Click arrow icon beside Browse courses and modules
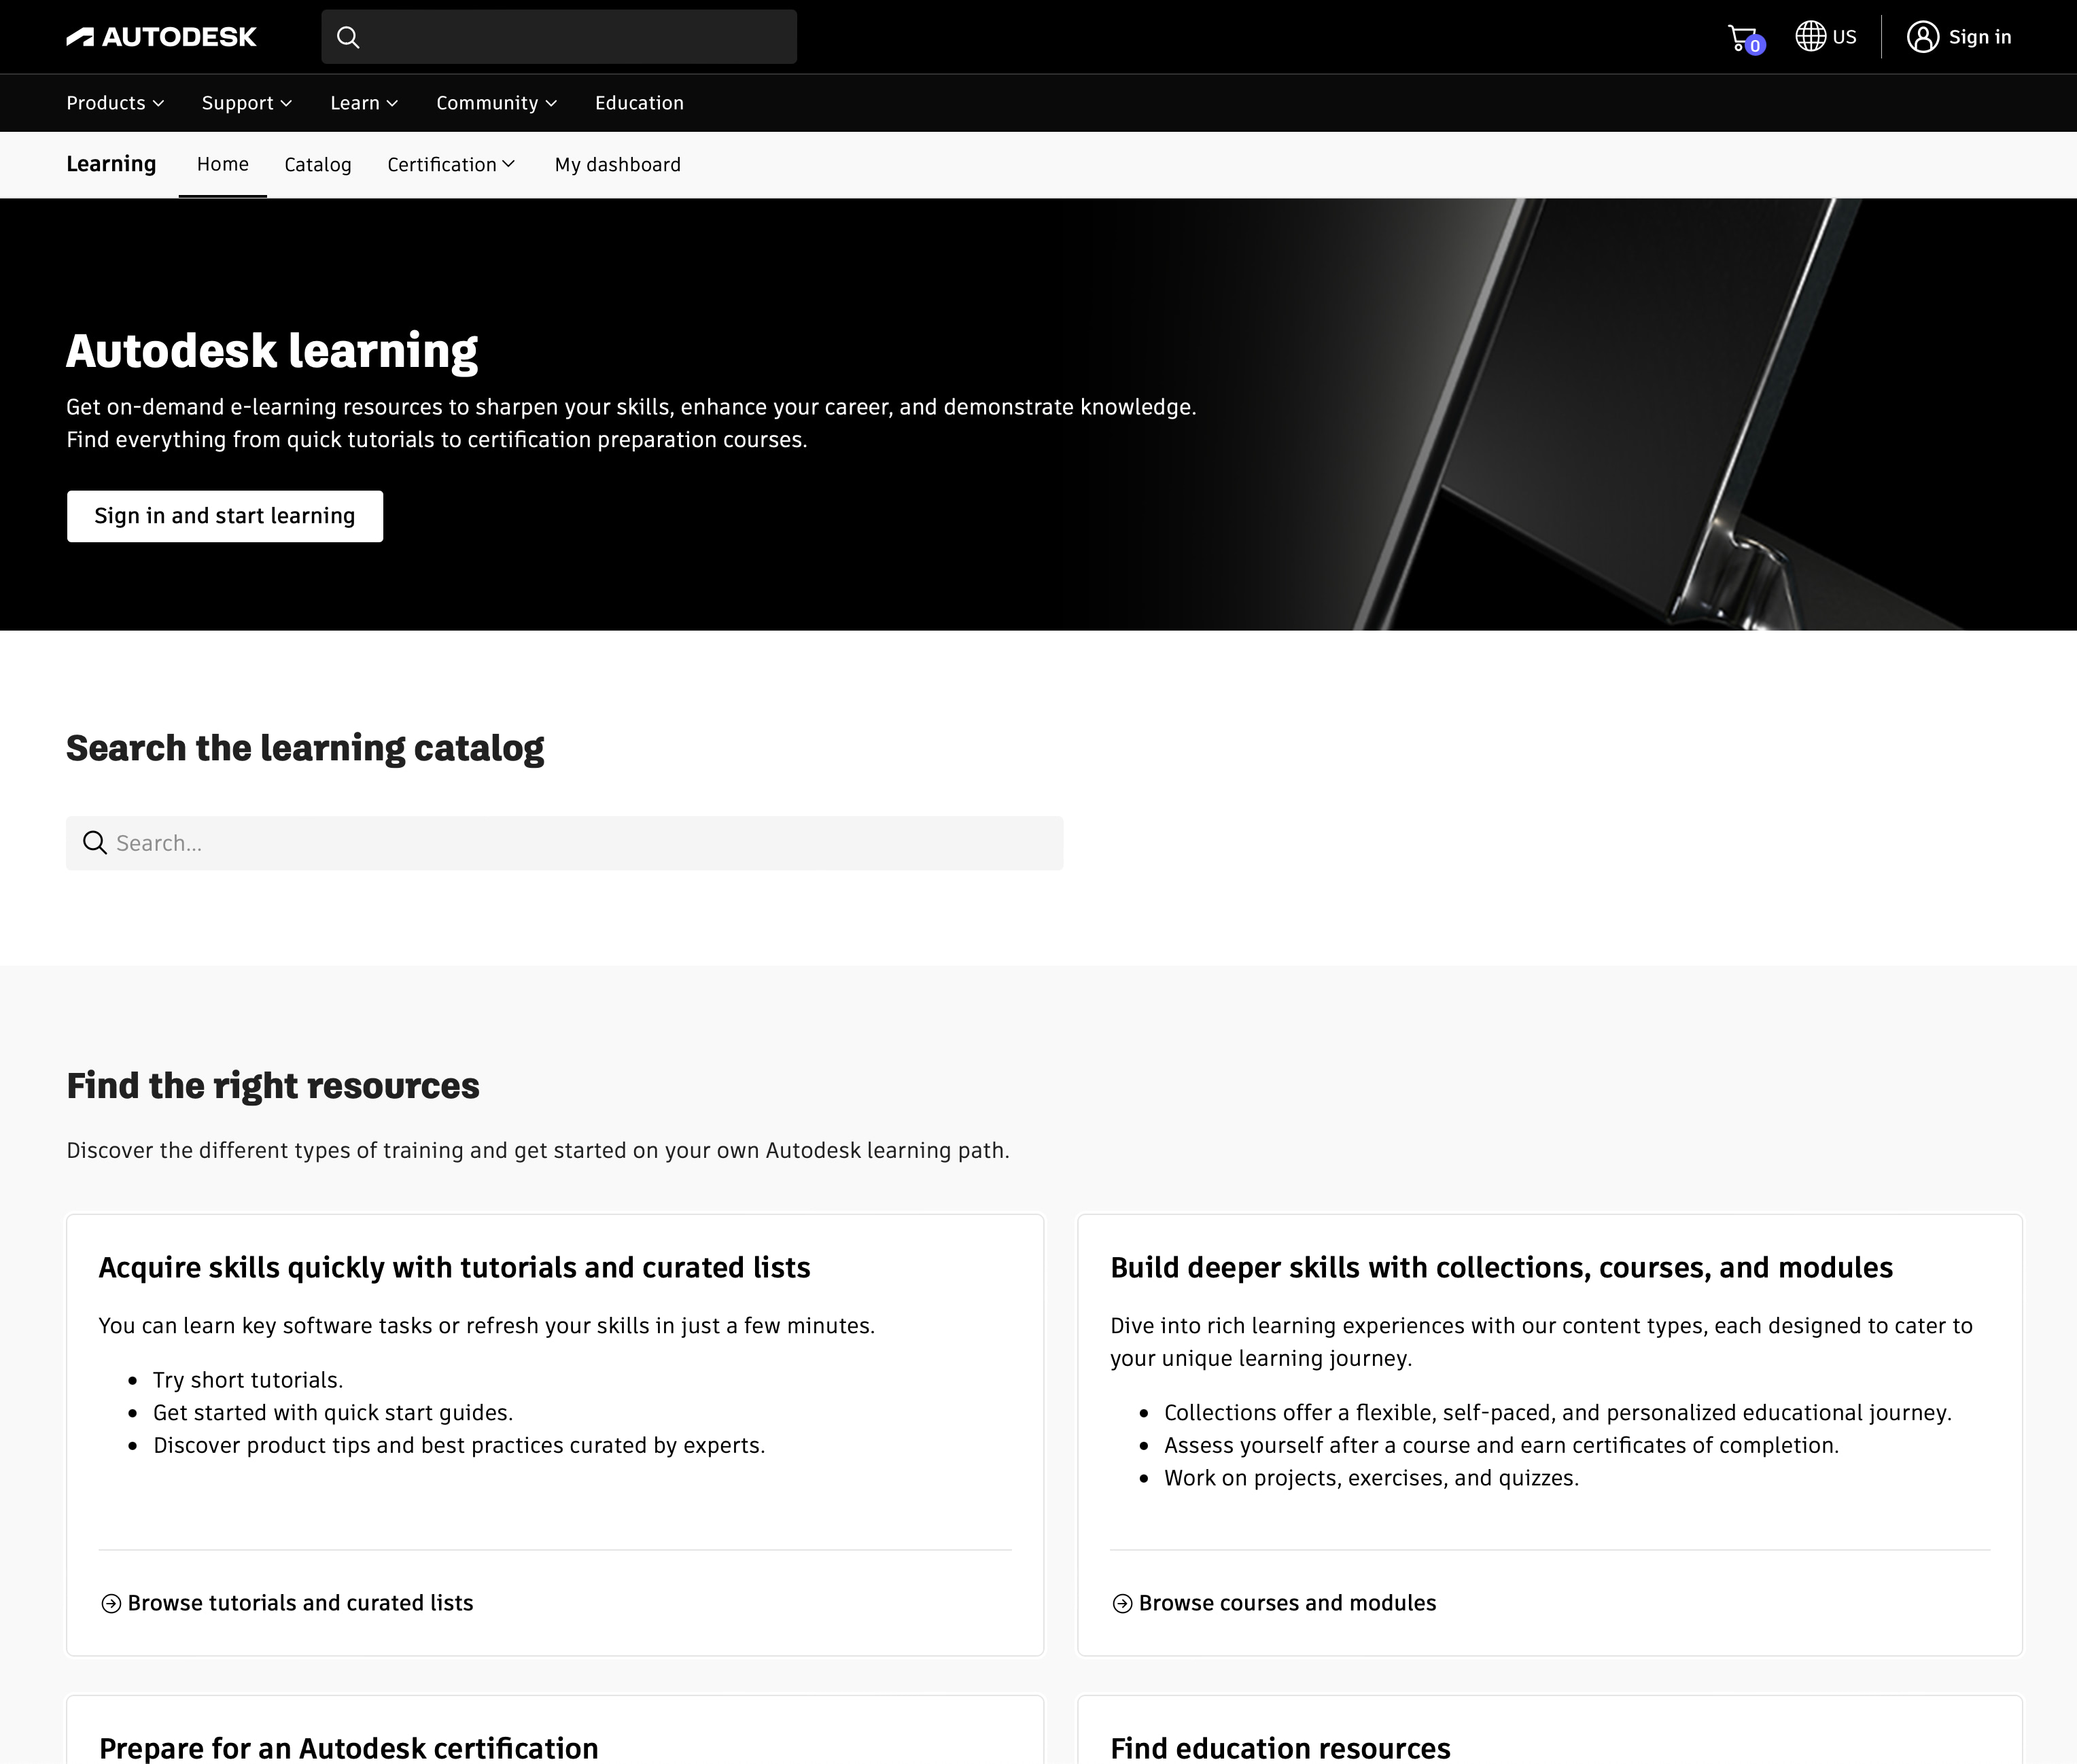This screenshot has height=1764, width=2077. pyautogui.click(x=1122, y=1604)
